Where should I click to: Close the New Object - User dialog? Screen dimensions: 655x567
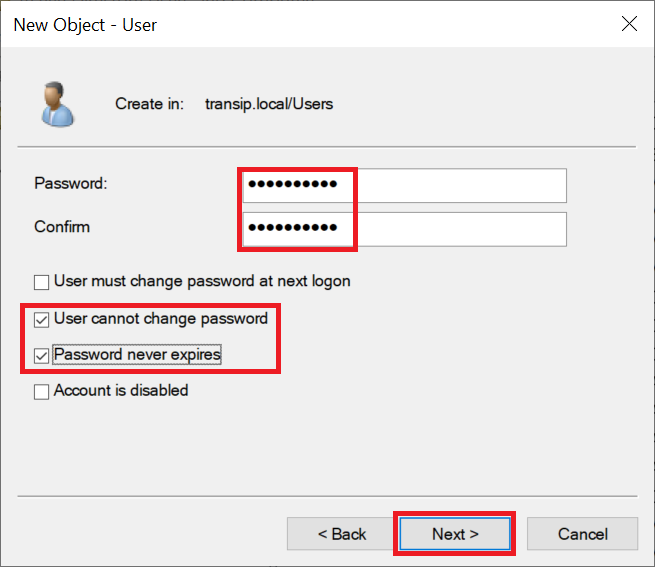629,25
